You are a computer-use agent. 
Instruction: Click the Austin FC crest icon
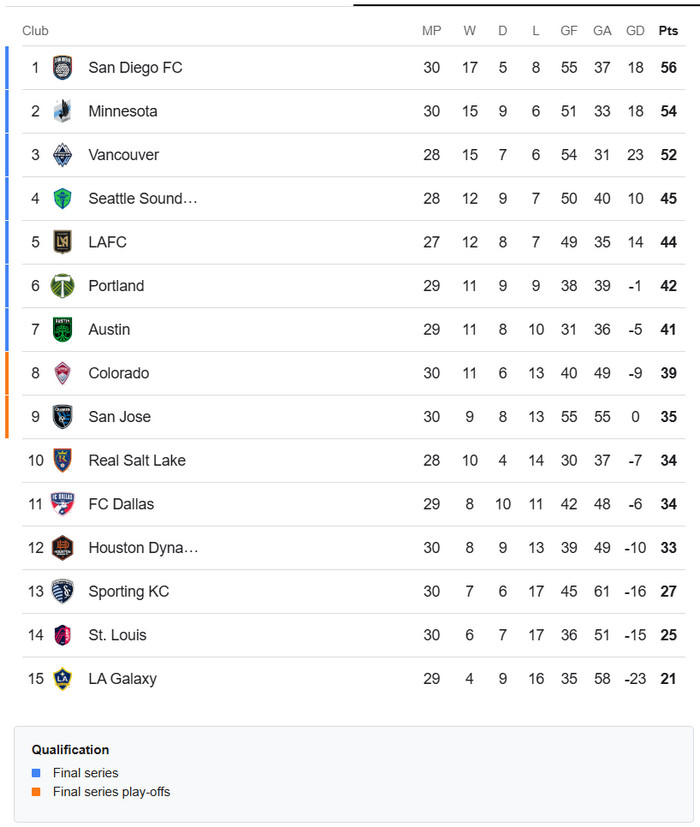tap(62, 329)
